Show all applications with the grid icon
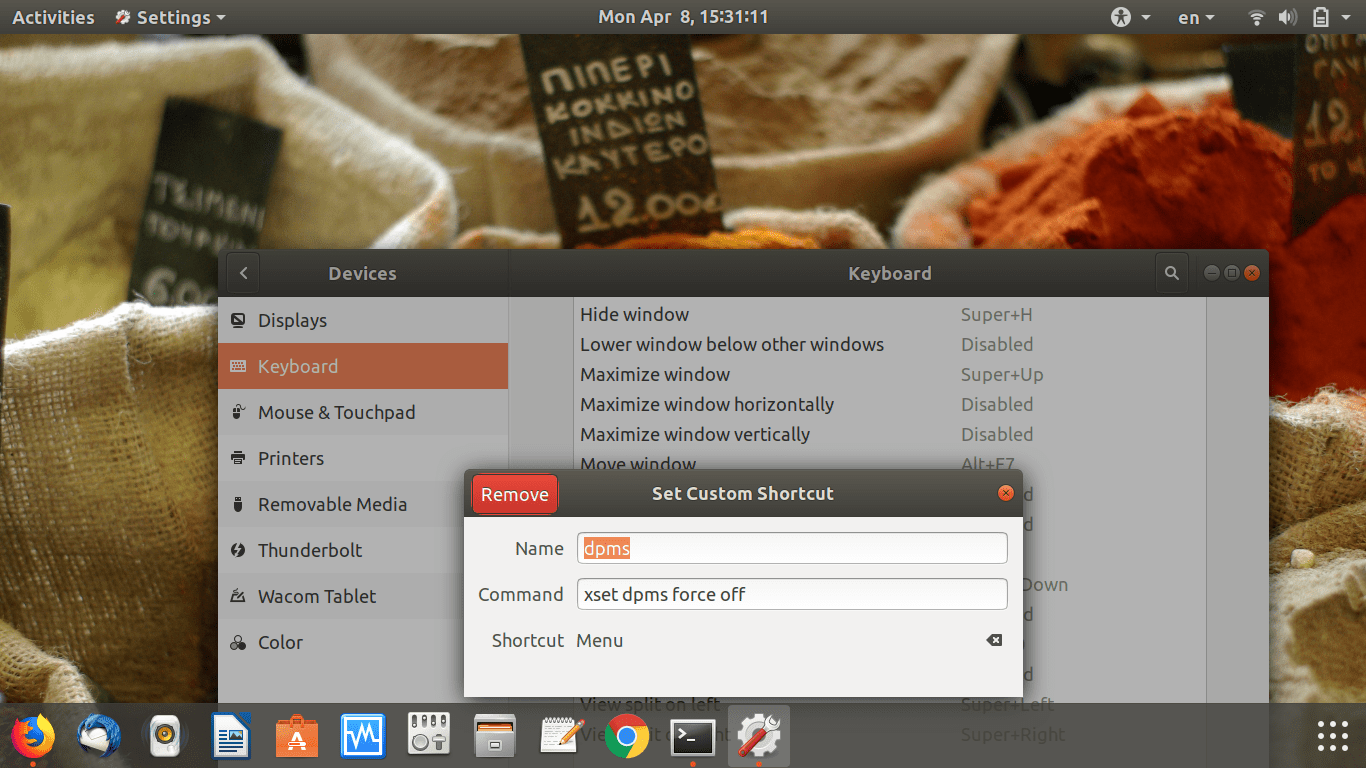The height and width of the screenshot is (768, 1366). point(1333,736)
